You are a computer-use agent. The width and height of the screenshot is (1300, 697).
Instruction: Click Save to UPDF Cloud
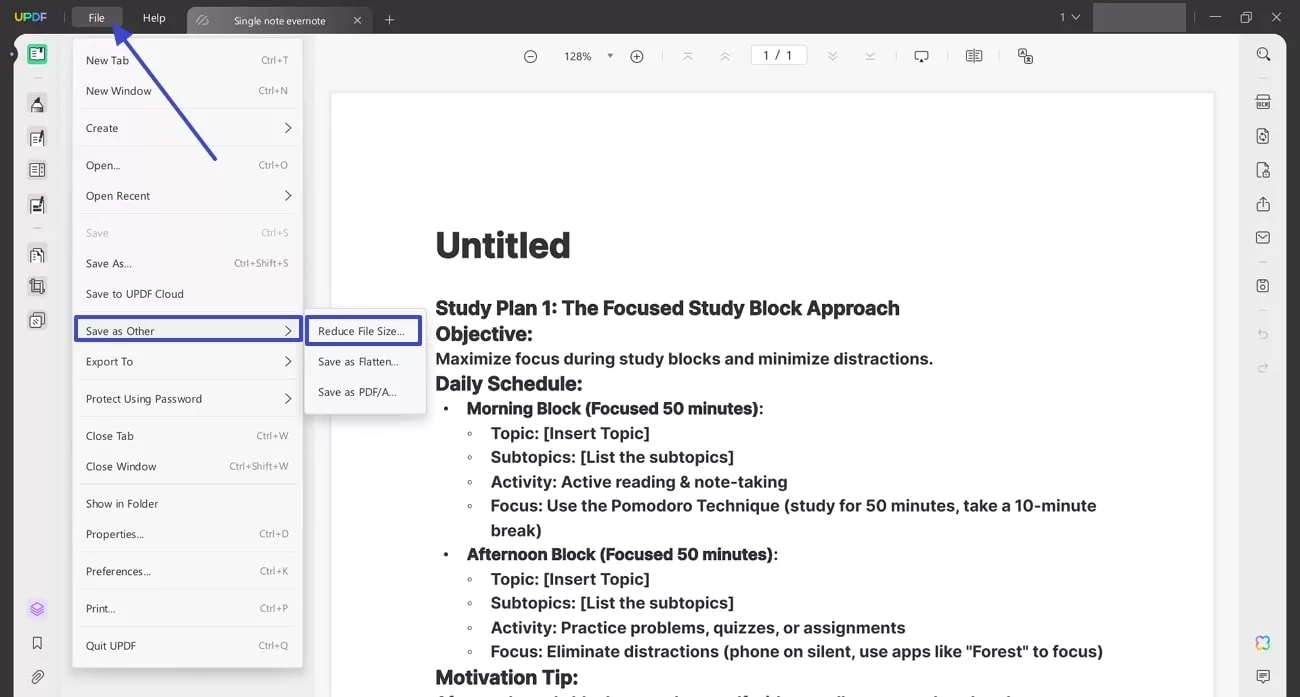(x=134, y=293)
